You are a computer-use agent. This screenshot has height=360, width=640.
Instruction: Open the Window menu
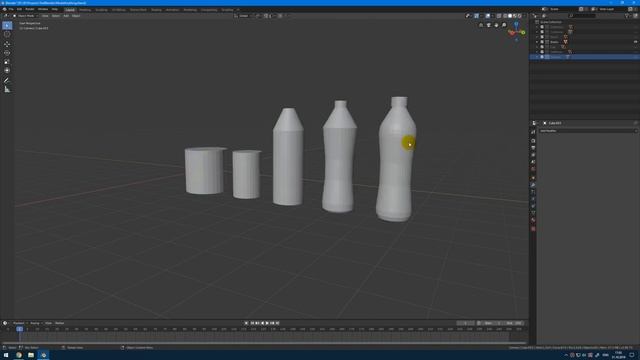(43, 9)
